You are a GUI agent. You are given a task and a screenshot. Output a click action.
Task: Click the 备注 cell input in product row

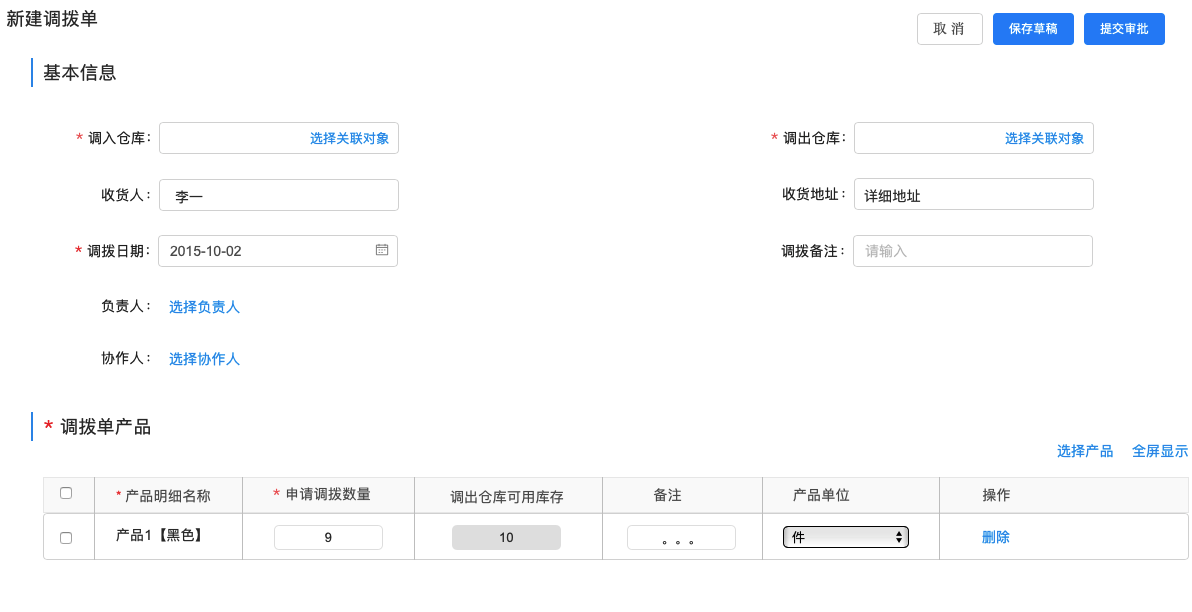[x=681, y=536]
